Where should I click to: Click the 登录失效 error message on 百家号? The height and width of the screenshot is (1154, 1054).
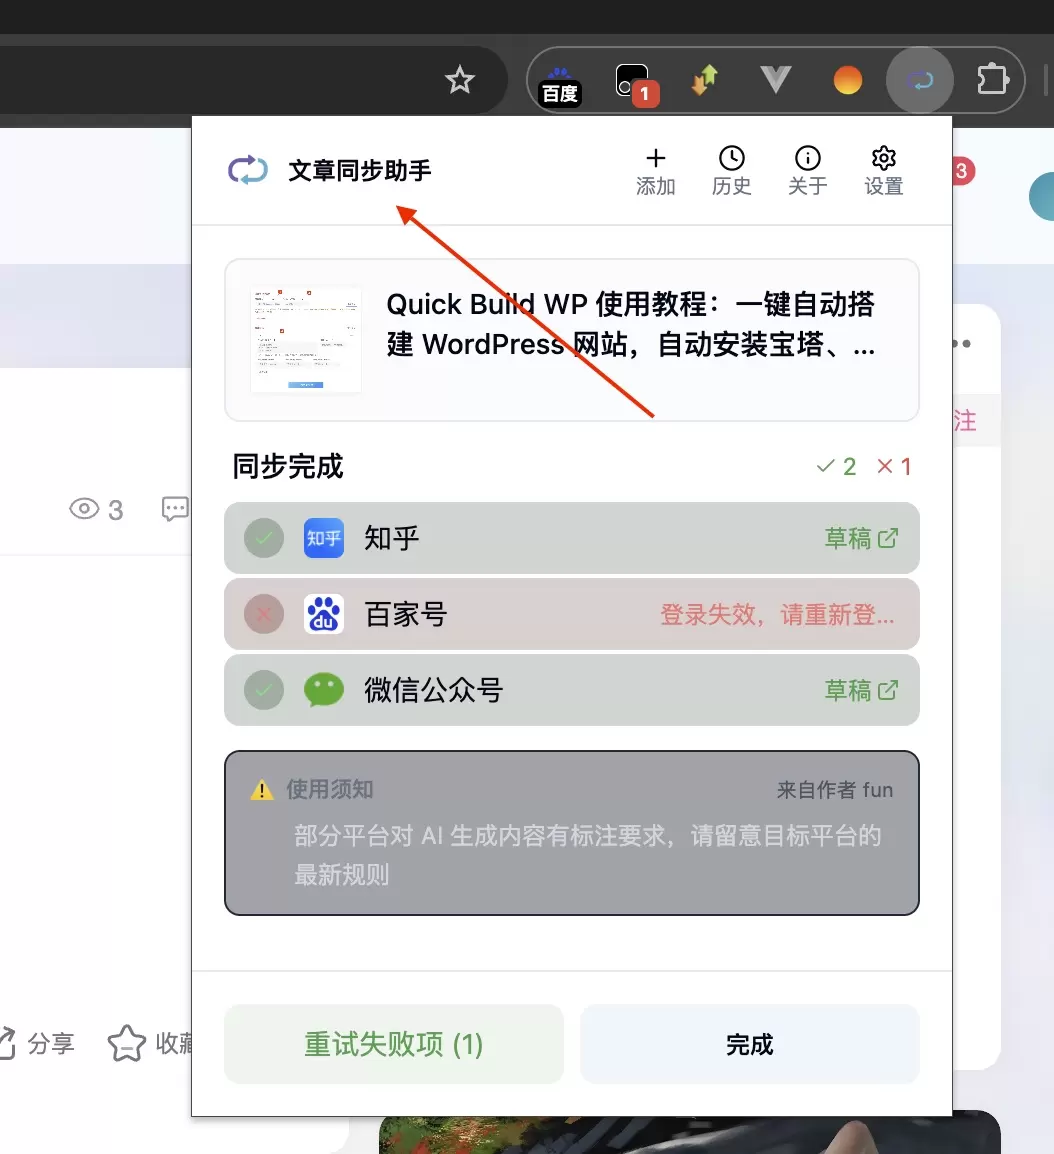(x=777, y=615)
